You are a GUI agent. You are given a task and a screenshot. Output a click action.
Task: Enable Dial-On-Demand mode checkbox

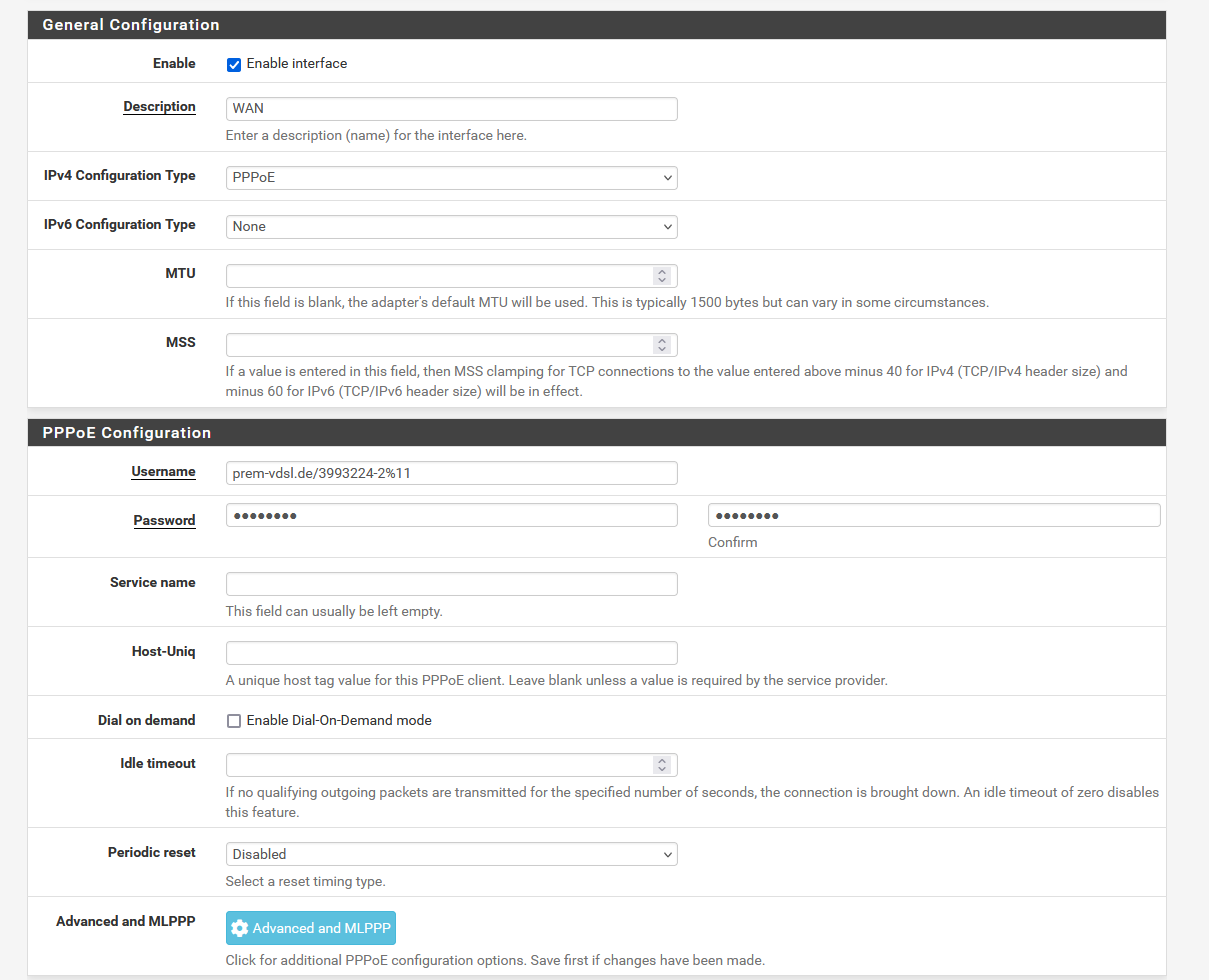click(234, 721)
